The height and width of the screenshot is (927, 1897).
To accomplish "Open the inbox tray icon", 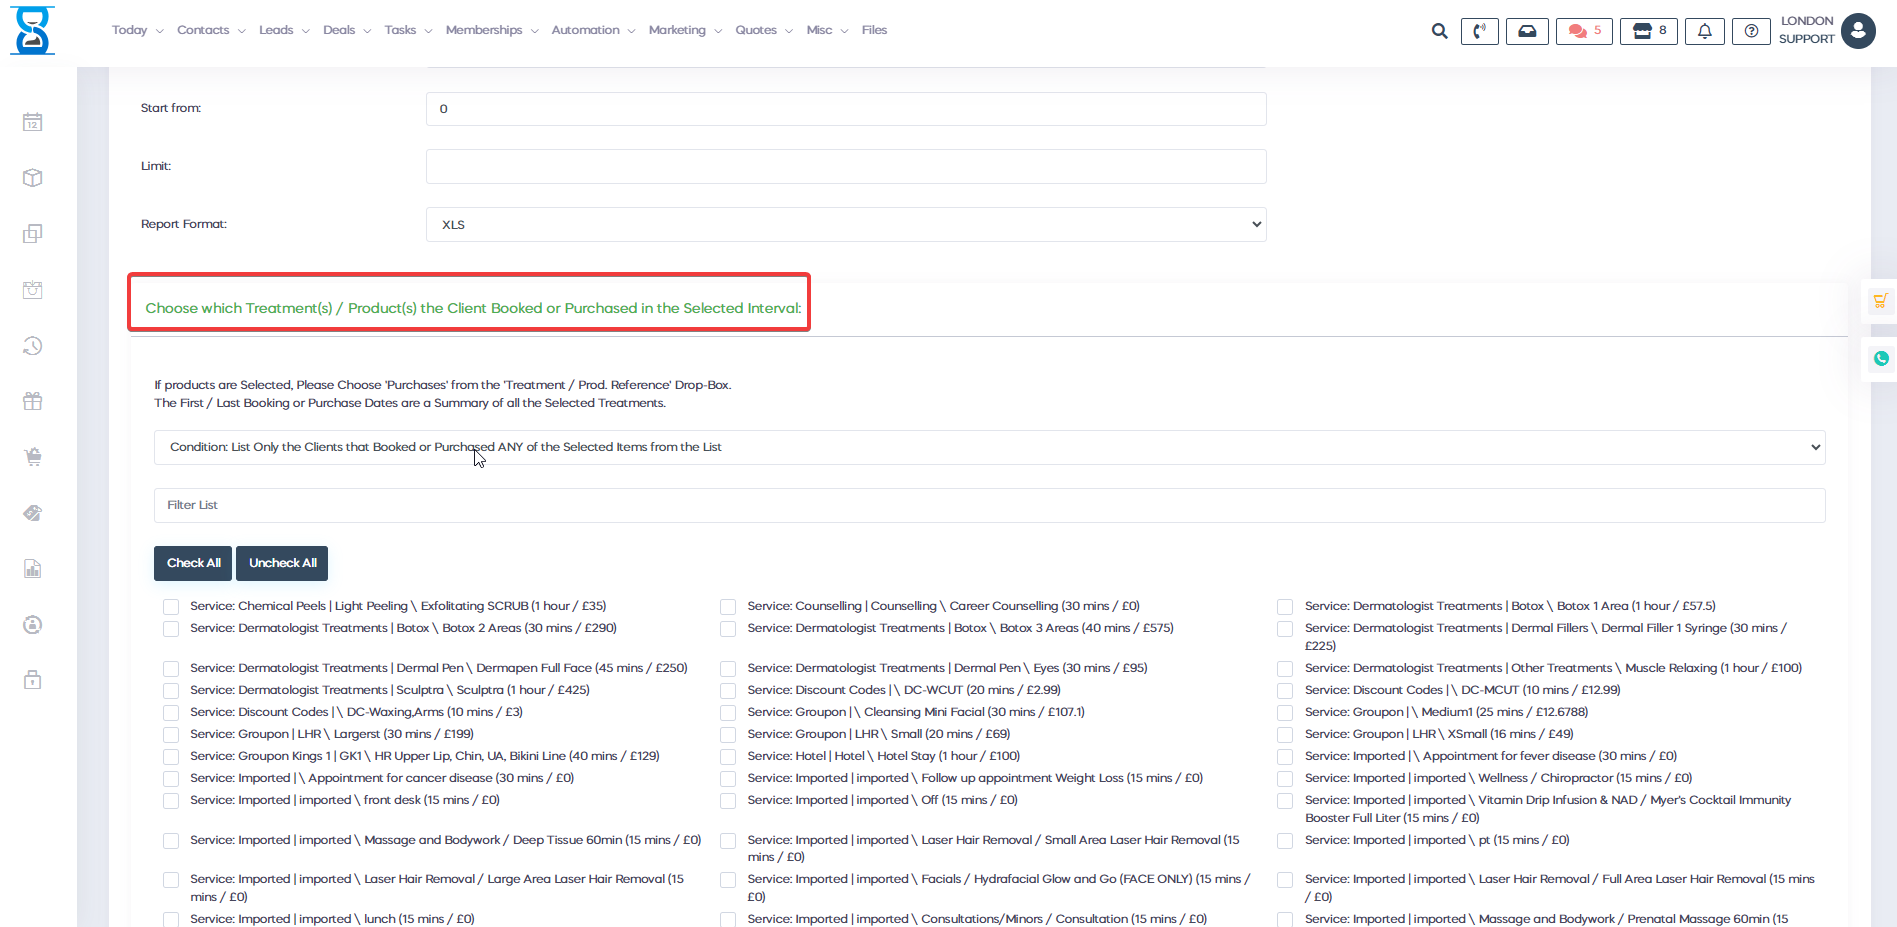I will tap(1527, 31).
